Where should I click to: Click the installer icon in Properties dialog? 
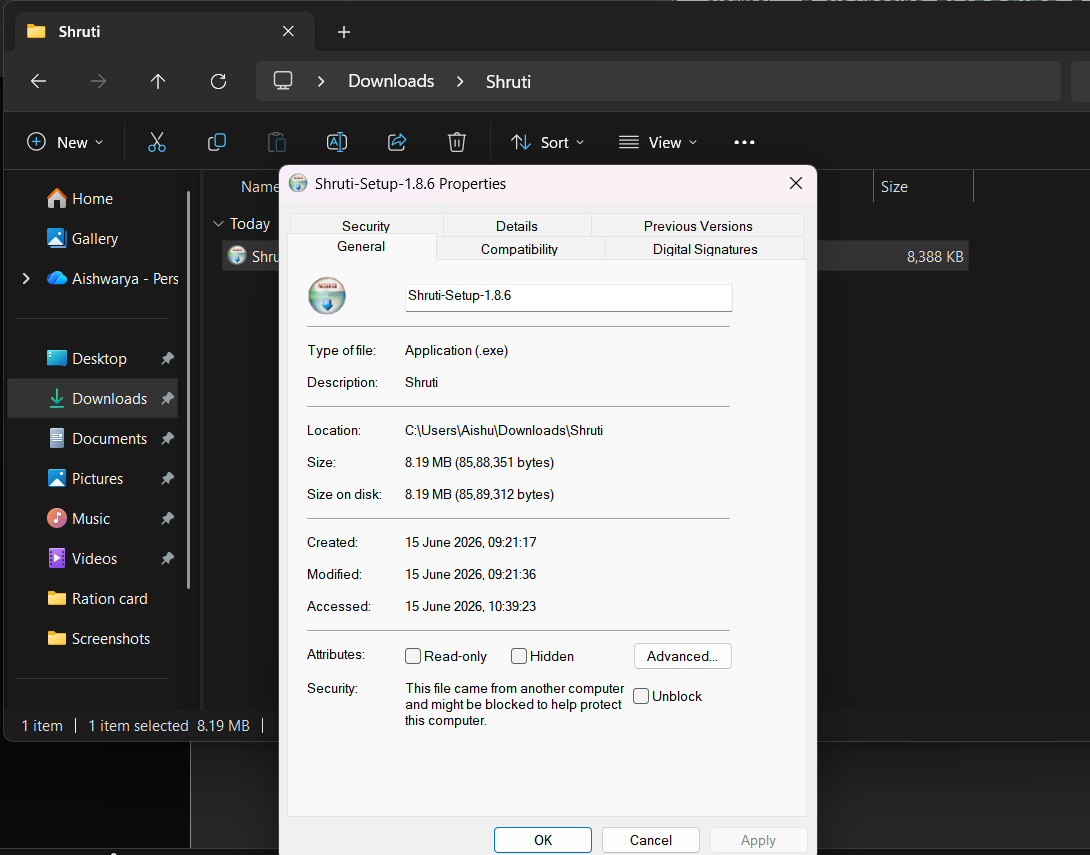tap(327, 295)
